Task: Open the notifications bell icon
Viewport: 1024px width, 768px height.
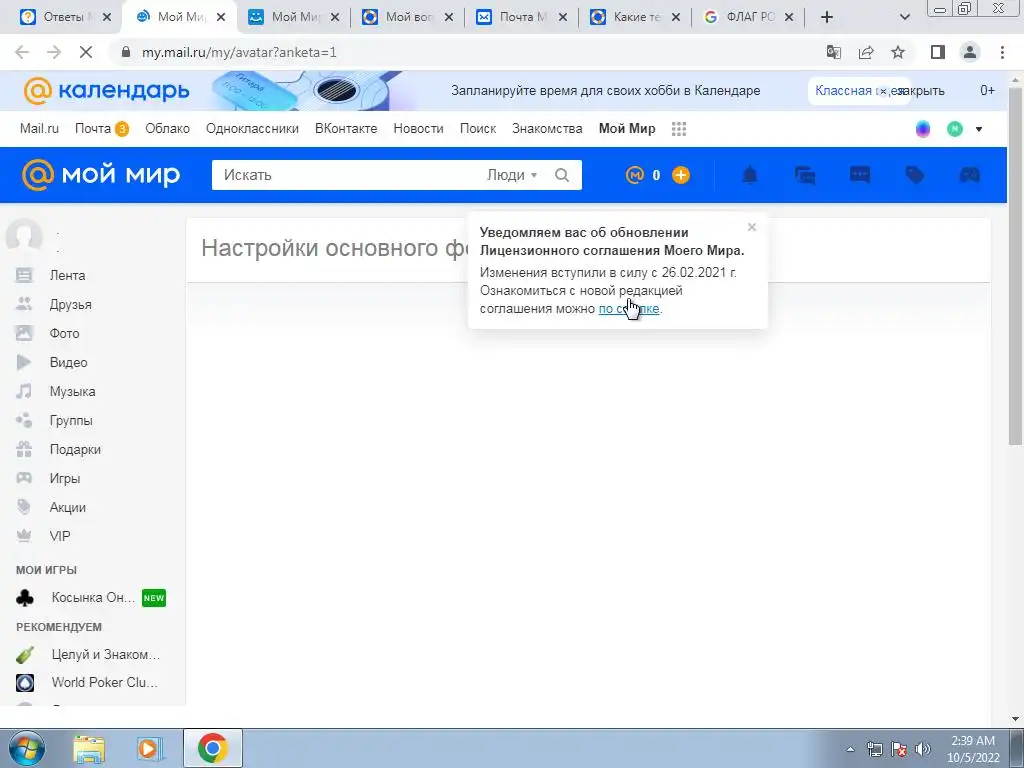Action: tap(750, 175)
